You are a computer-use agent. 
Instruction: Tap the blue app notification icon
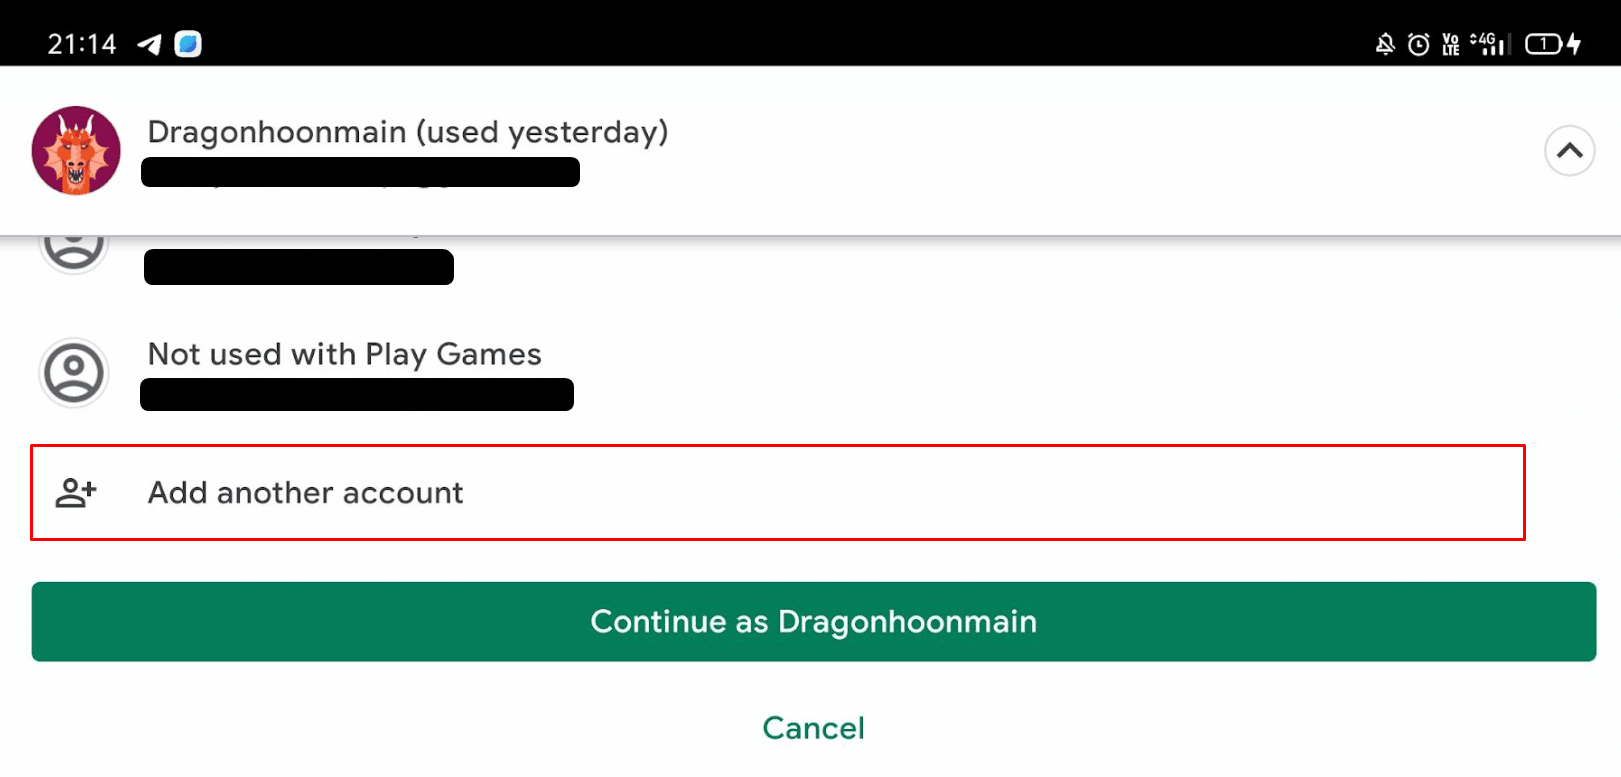point(188,44)
